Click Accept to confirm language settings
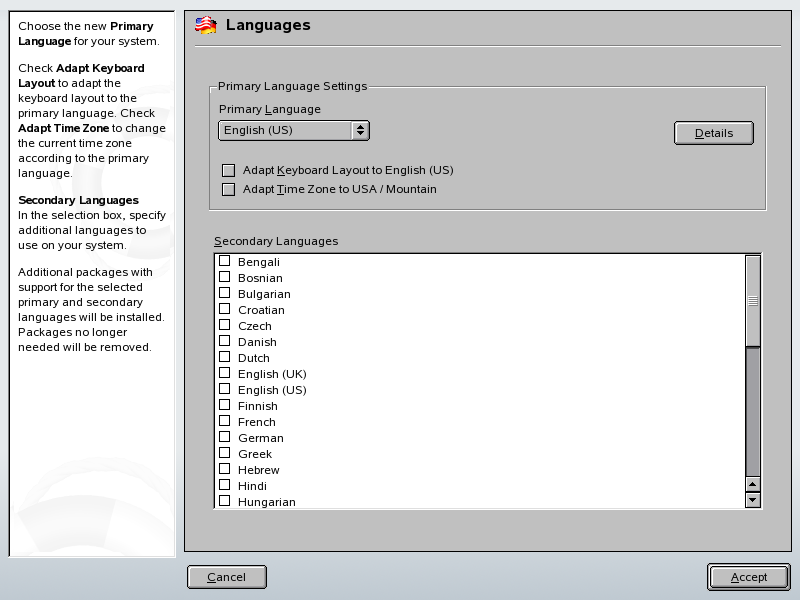The image size is (800, 600). tap(748, 577)
